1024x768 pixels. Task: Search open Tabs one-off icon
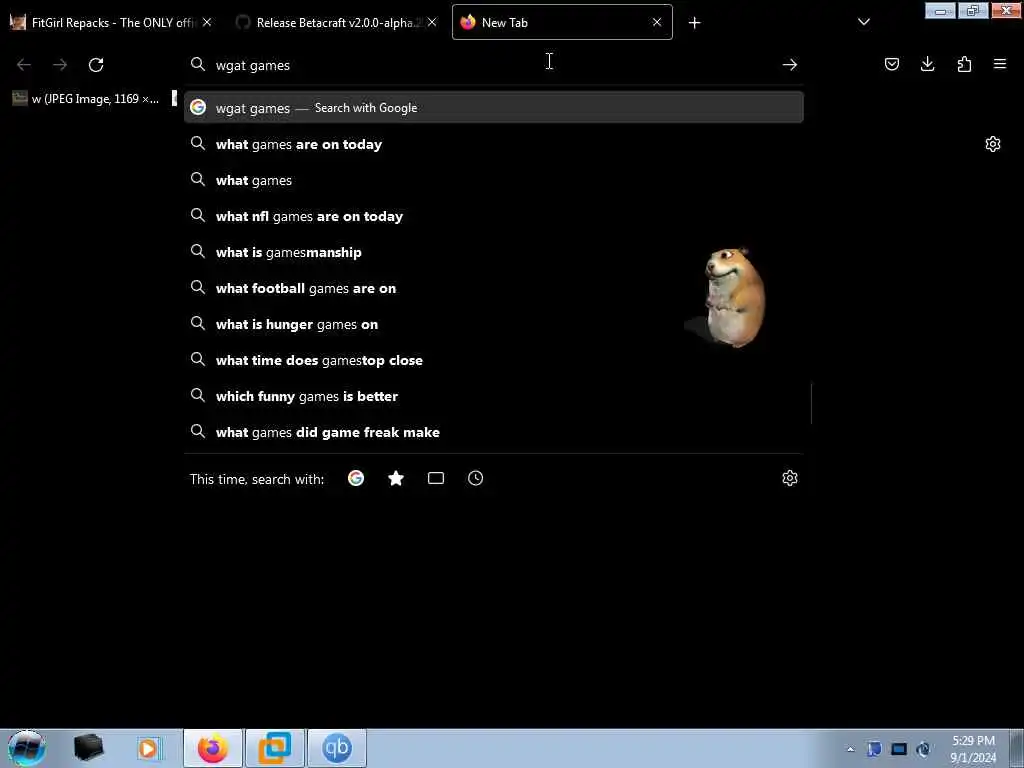[436, 478]
